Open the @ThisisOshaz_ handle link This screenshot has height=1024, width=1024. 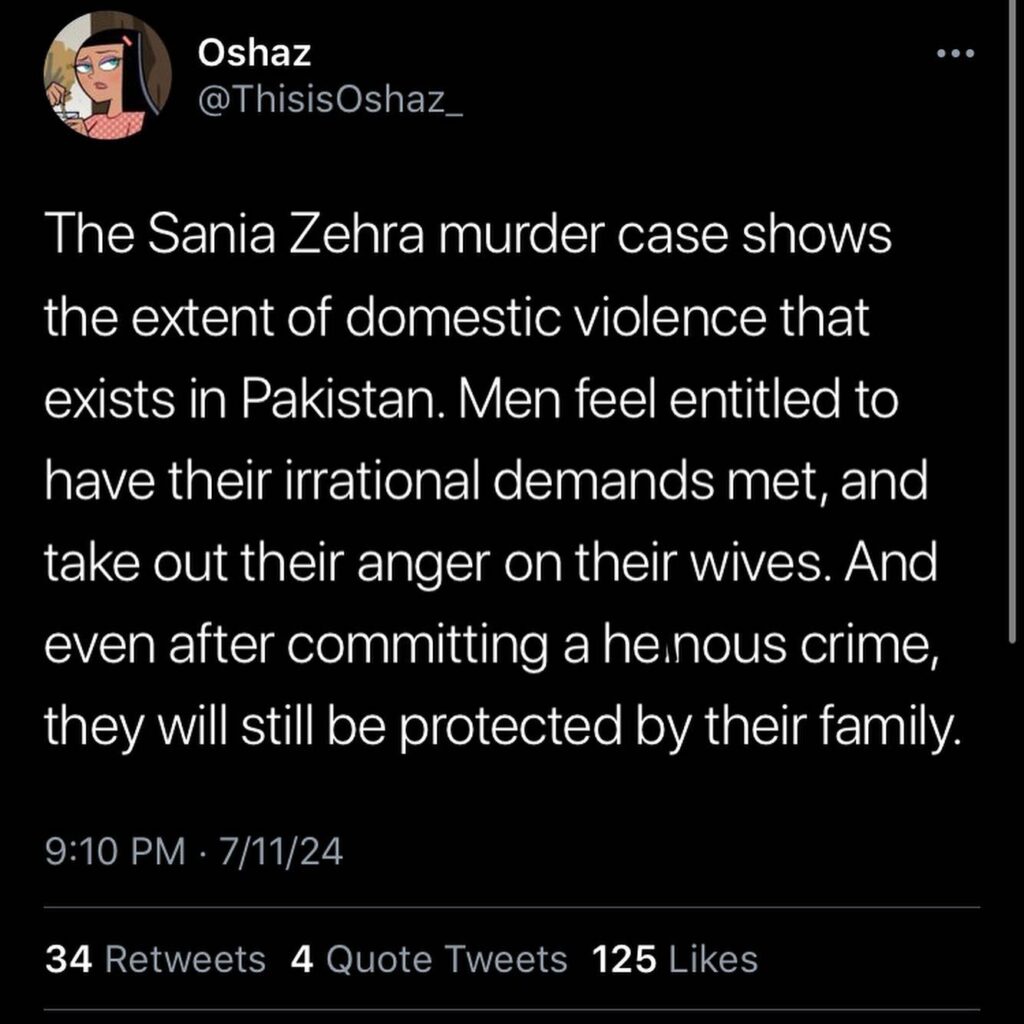(x=330, y=100)
